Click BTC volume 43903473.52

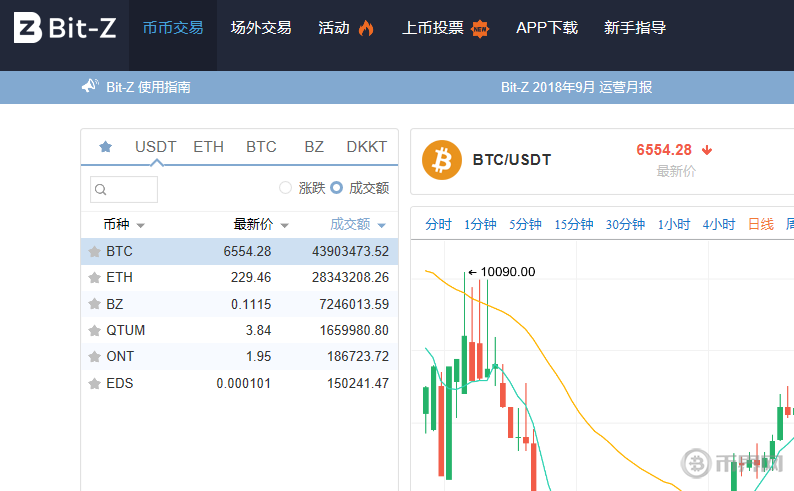(350, 252)
